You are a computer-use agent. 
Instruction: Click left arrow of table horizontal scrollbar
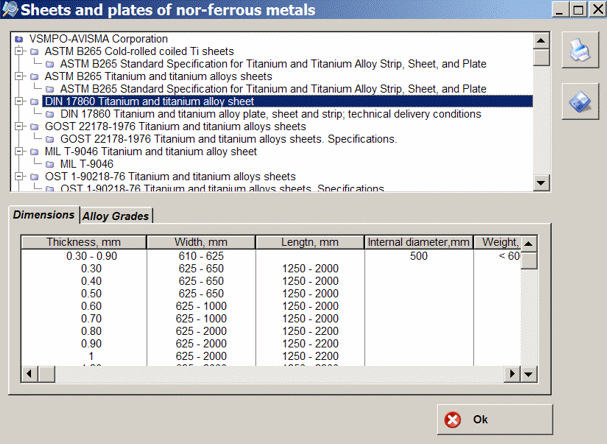tap(30, 374)
